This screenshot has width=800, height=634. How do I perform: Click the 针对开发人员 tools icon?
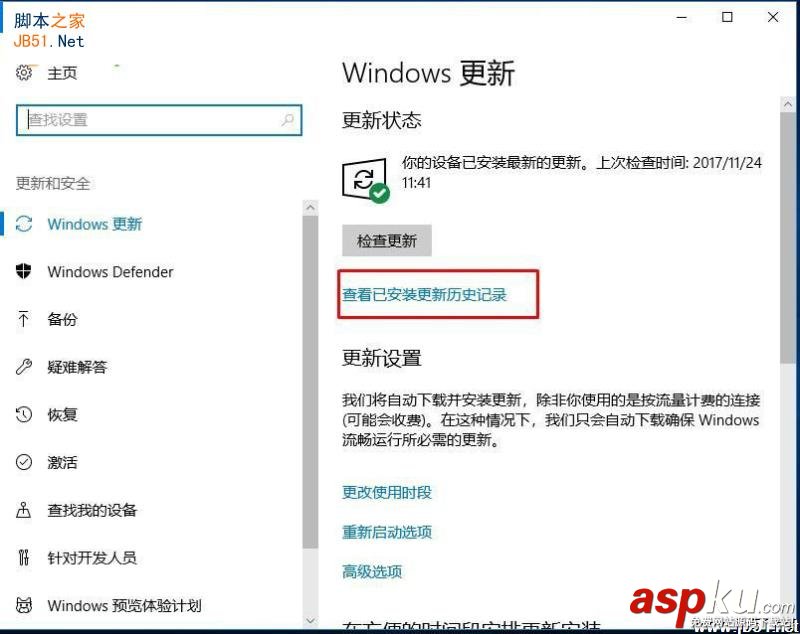point(23,557)
